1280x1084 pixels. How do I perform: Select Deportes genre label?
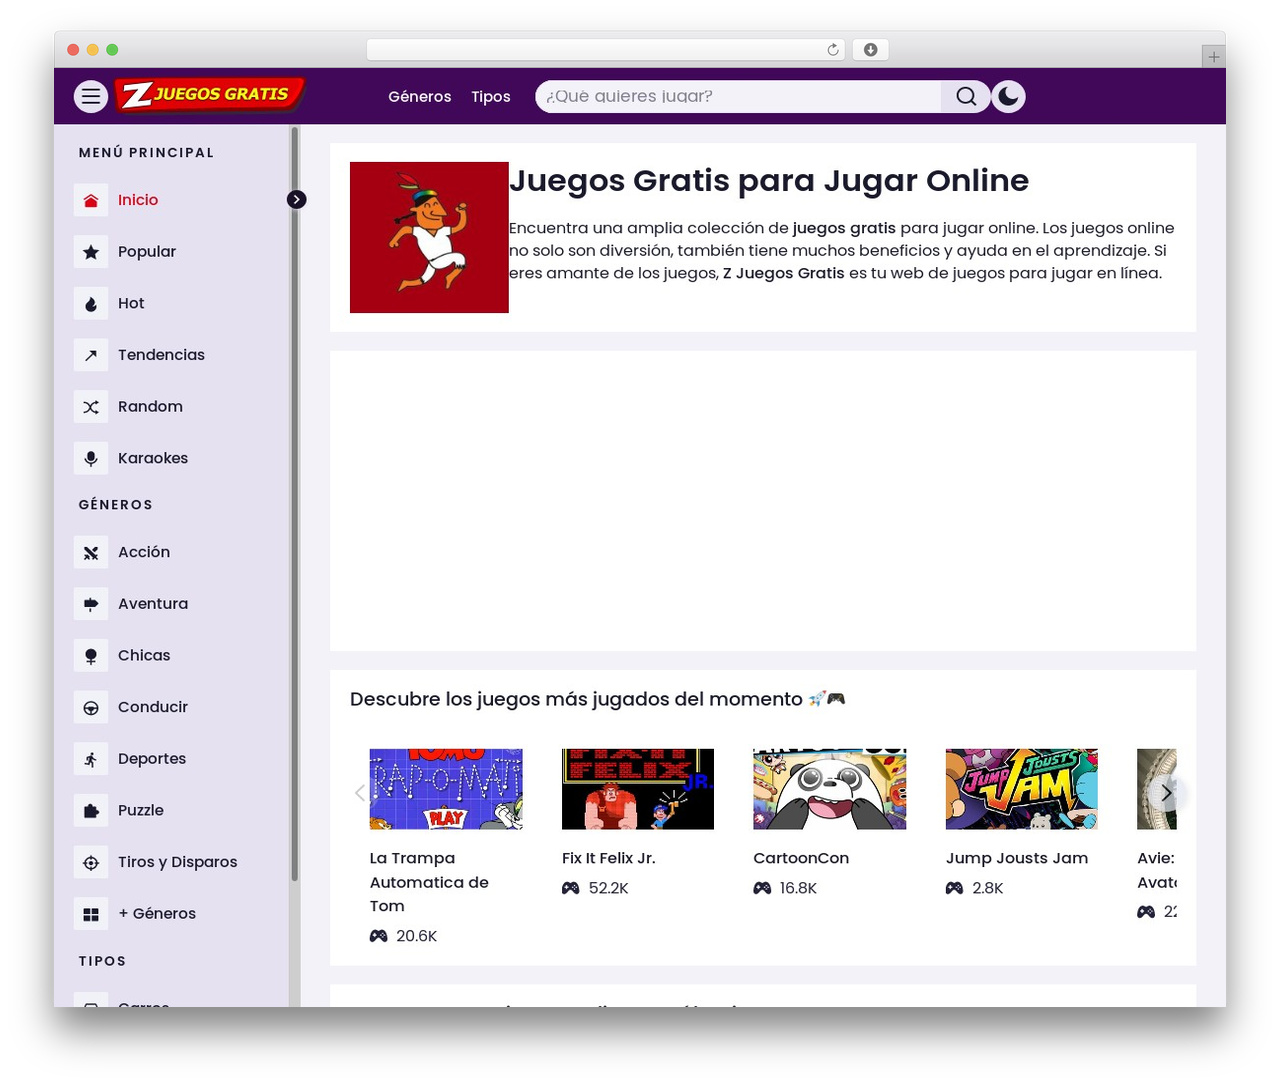152,759
